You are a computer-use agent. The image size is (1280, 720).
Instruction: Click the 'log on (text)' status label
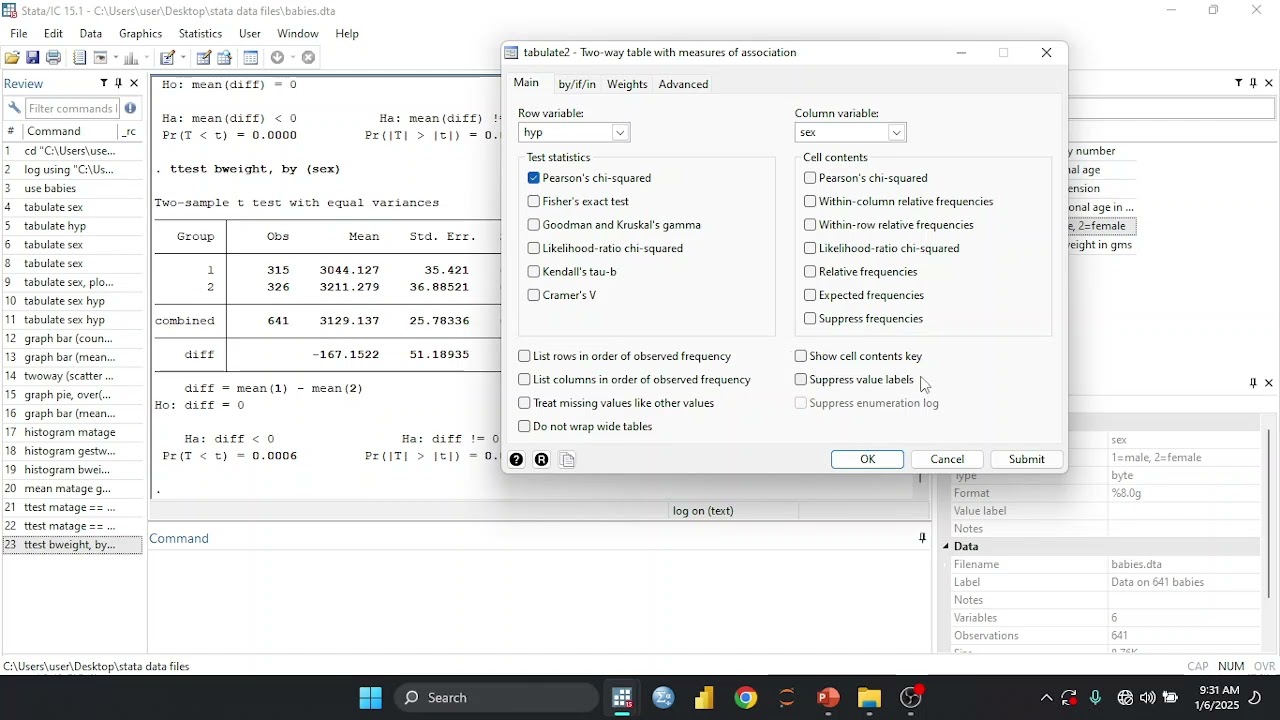pos(704,512)
